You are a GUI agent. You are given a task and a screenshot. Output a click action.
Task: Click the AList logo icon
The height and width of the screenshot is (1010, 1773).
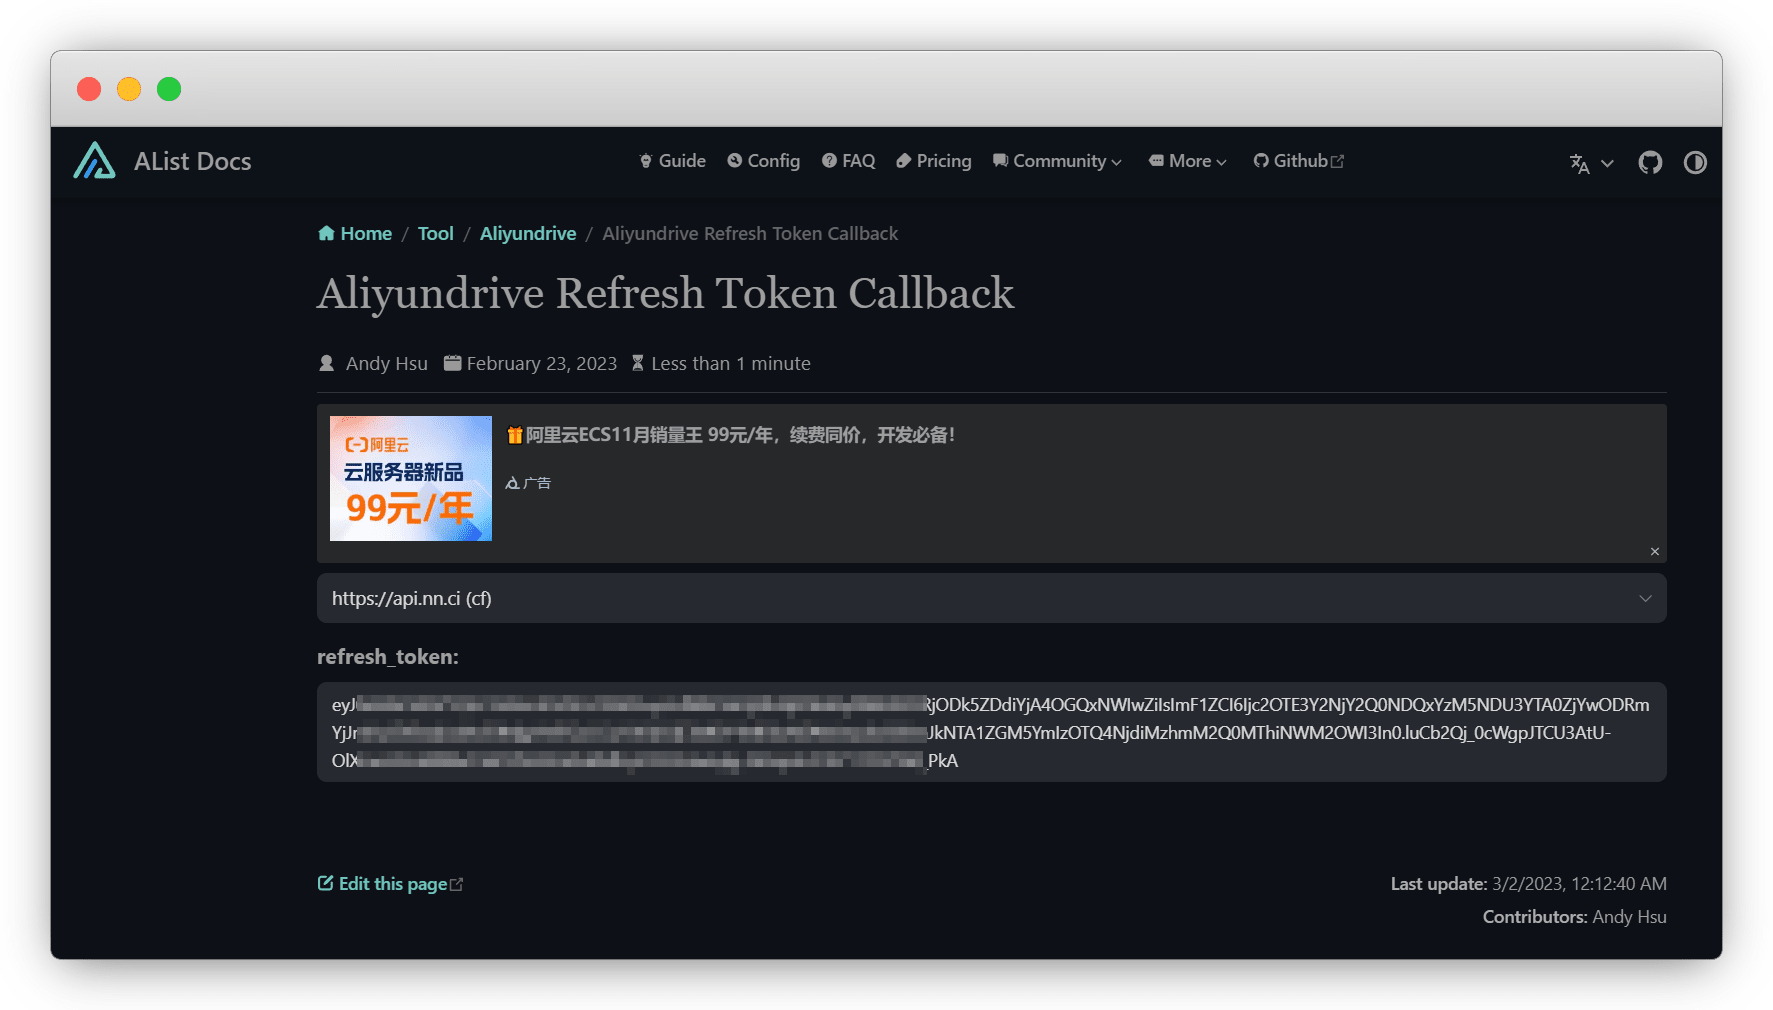pos(95,161)
